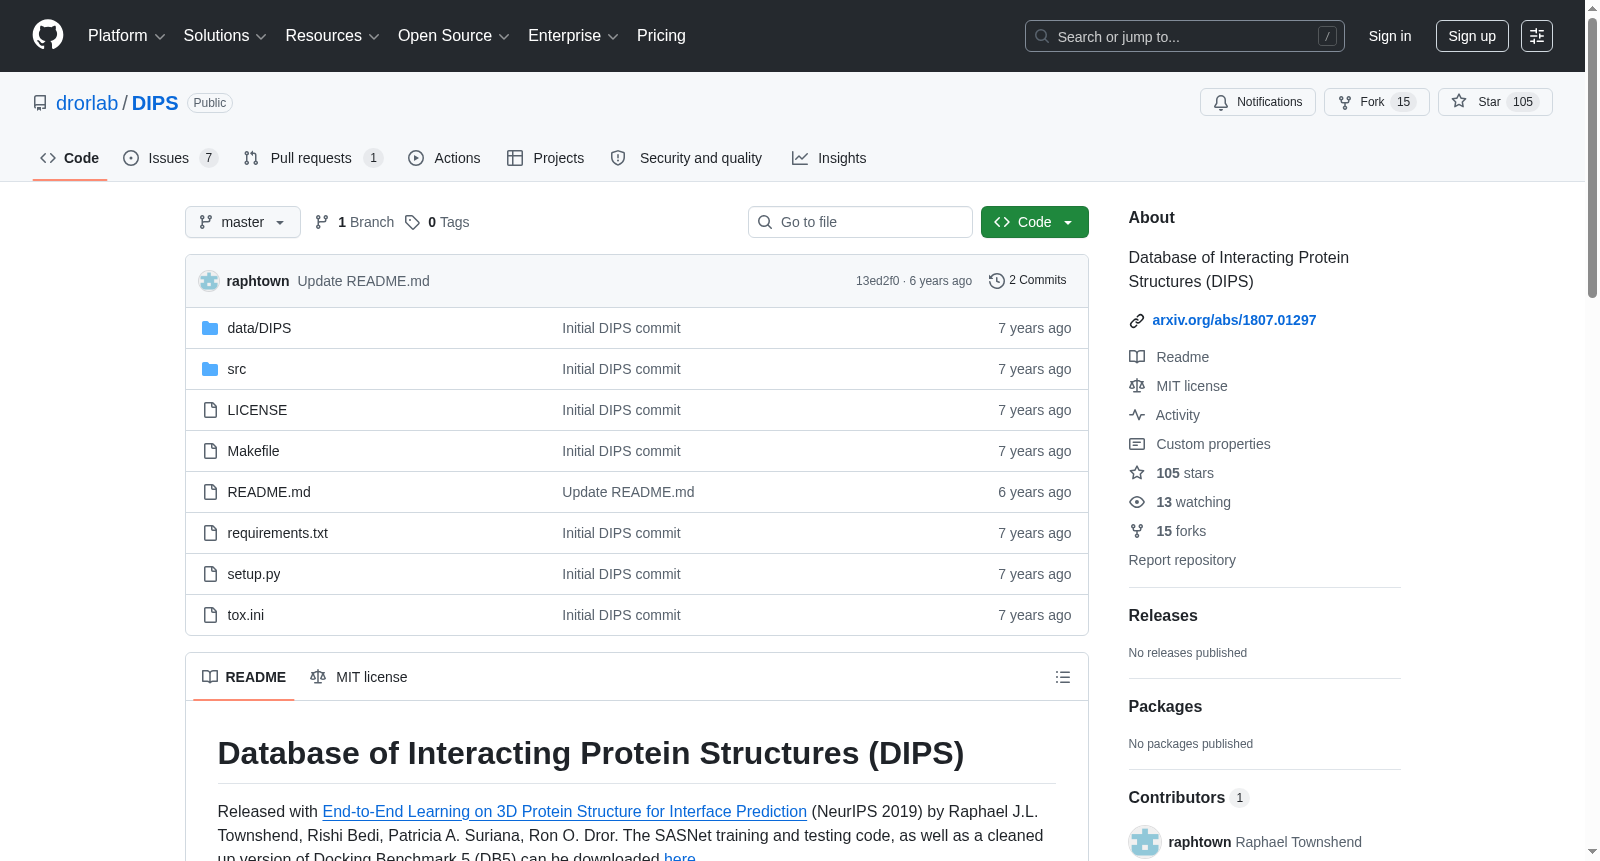Open the src folder
Screen dimensions: 1600x861
tap(236, 369)
